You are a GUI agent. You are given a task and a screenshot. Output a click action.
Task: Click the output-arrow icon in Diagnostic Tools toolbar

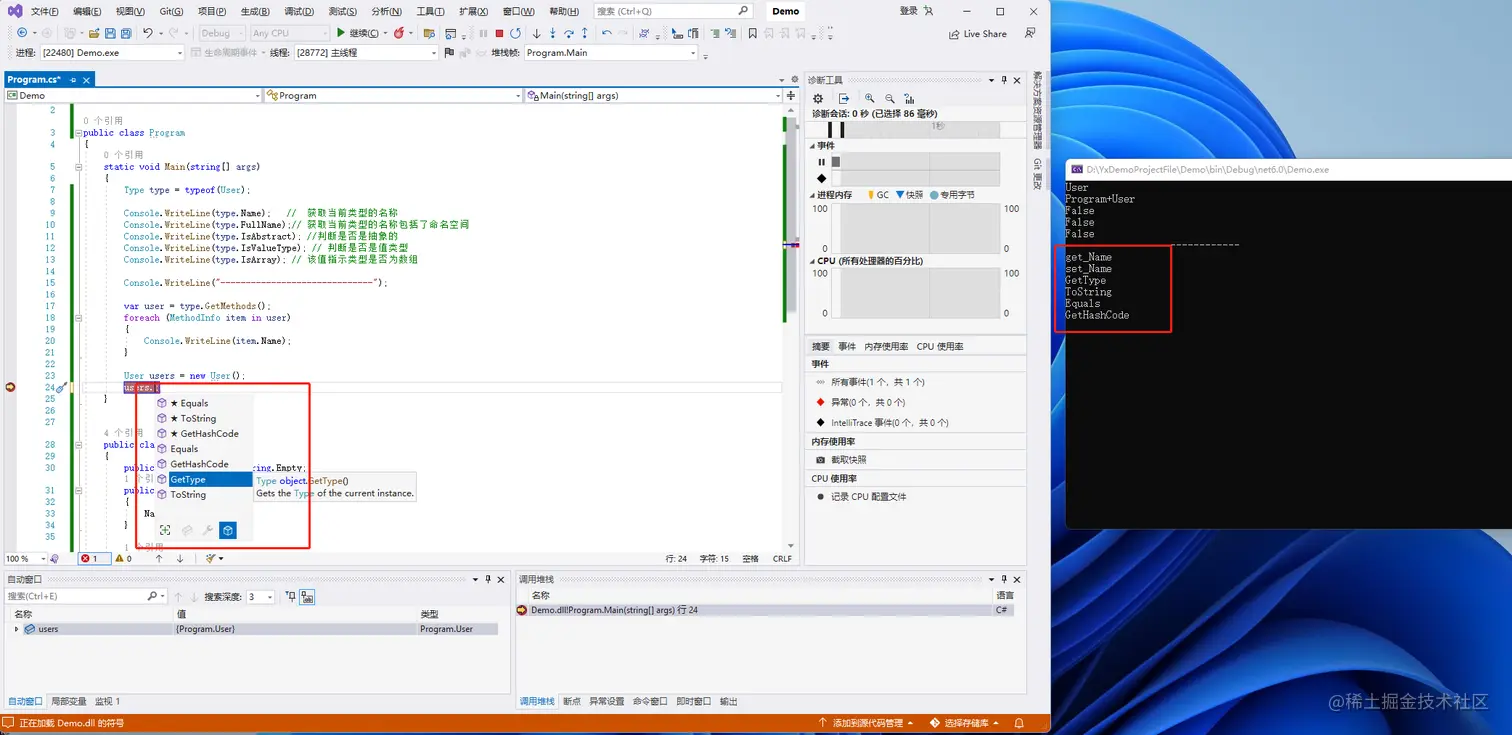tap(844, 98)
